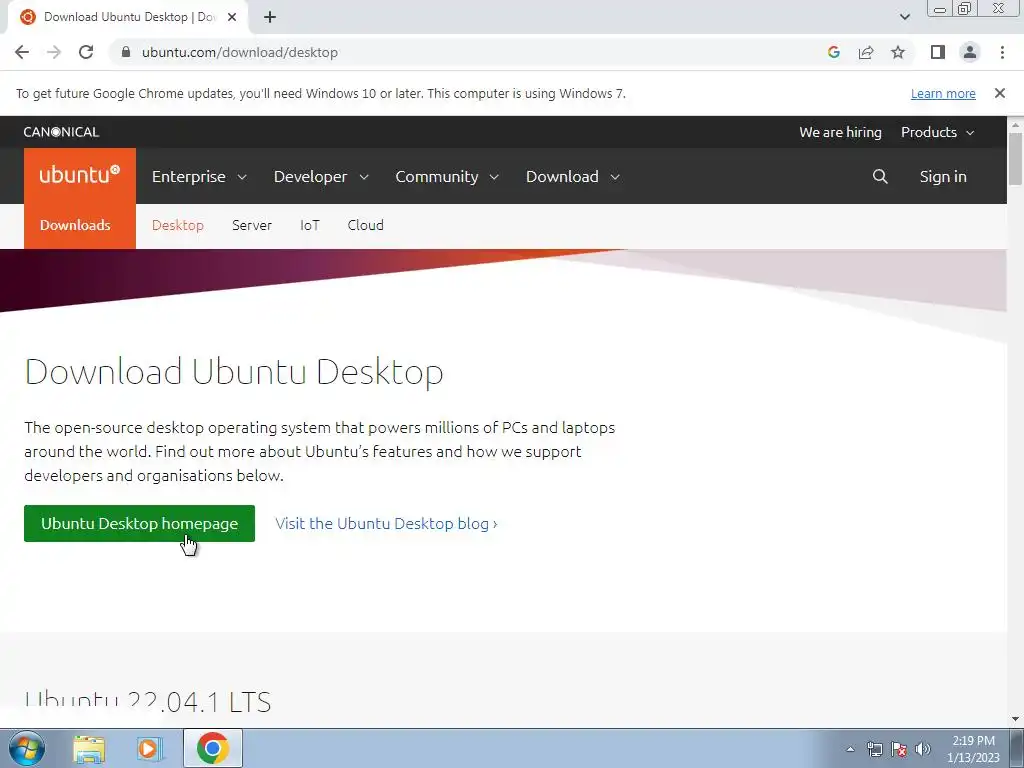Open a new tab with plus icon

[x=270, y=17]
